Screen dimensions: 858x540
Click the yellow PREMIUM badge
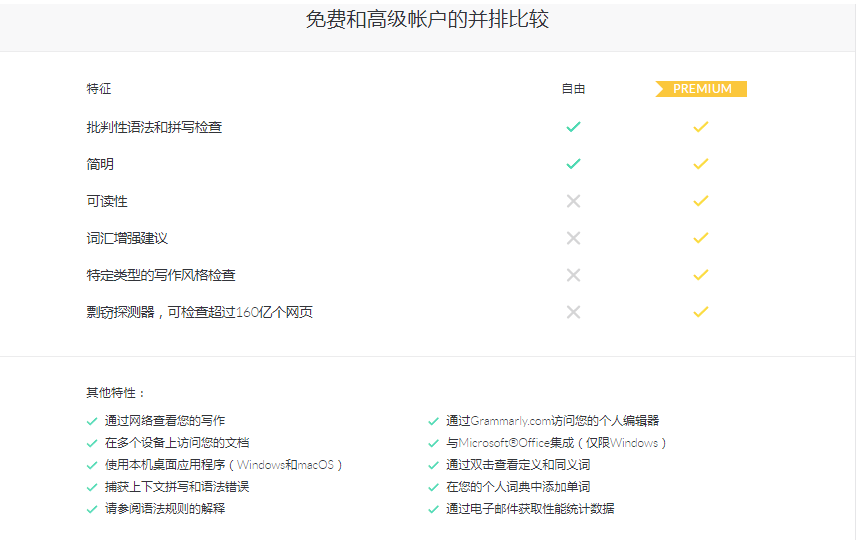click(701, 89)
